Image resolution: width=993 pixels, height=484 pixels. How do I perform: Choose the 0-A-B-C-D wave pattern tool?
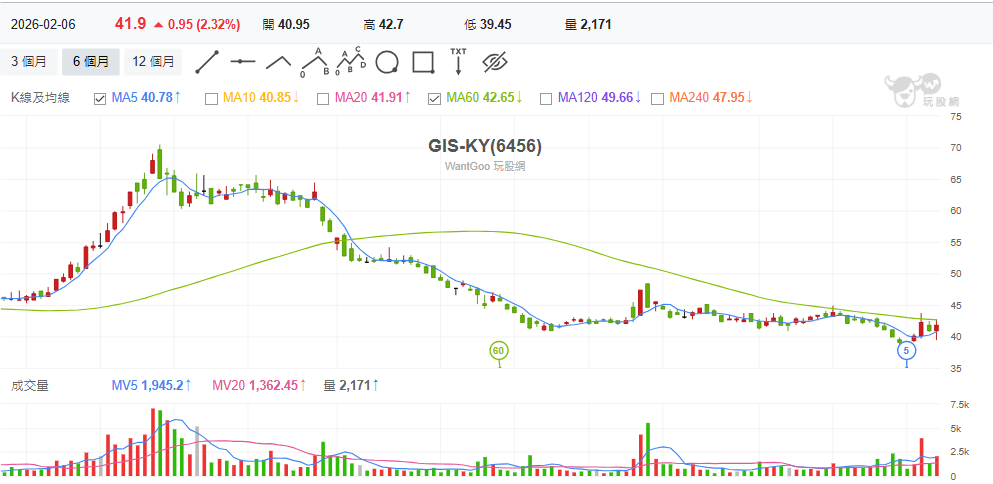[351, 62]
